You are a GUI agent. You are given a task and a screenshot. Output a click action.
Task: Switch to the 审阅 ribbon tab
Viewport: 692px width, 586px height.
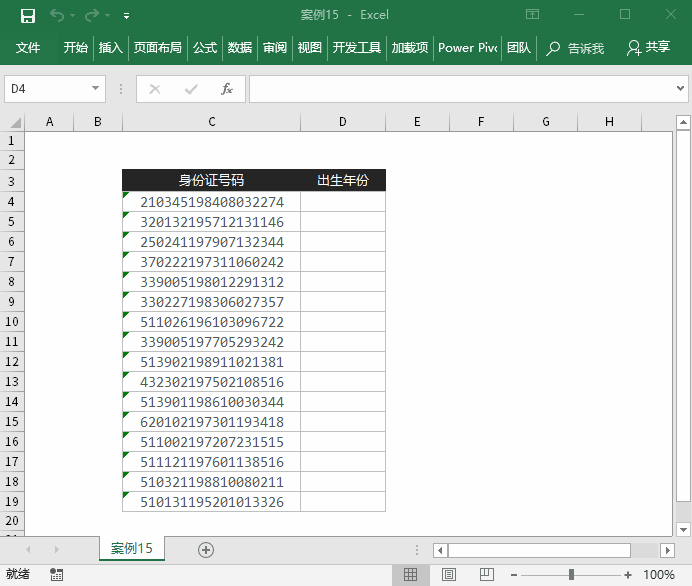pos(275,47)
